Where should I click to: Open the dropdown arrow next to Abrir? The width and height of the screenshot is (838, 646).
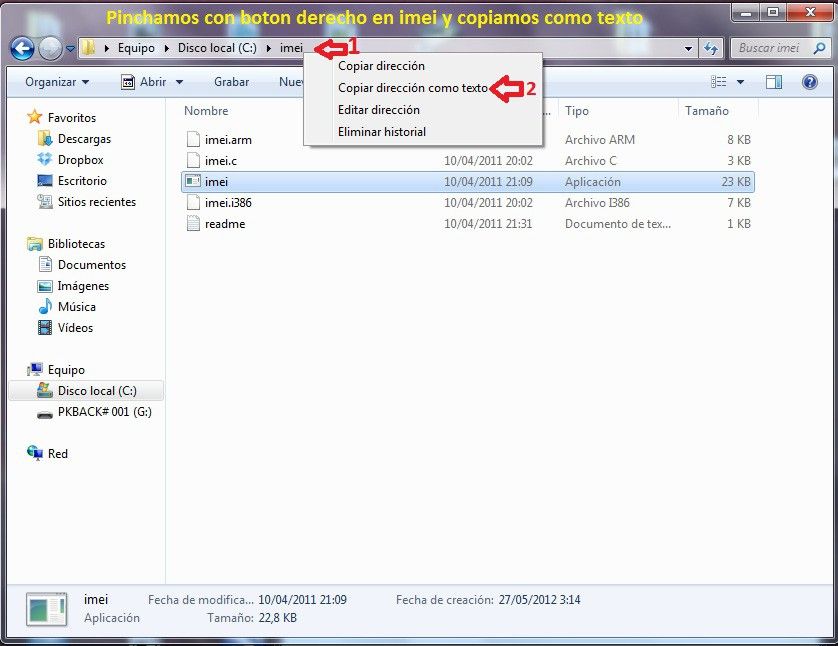tap(180, 82)
